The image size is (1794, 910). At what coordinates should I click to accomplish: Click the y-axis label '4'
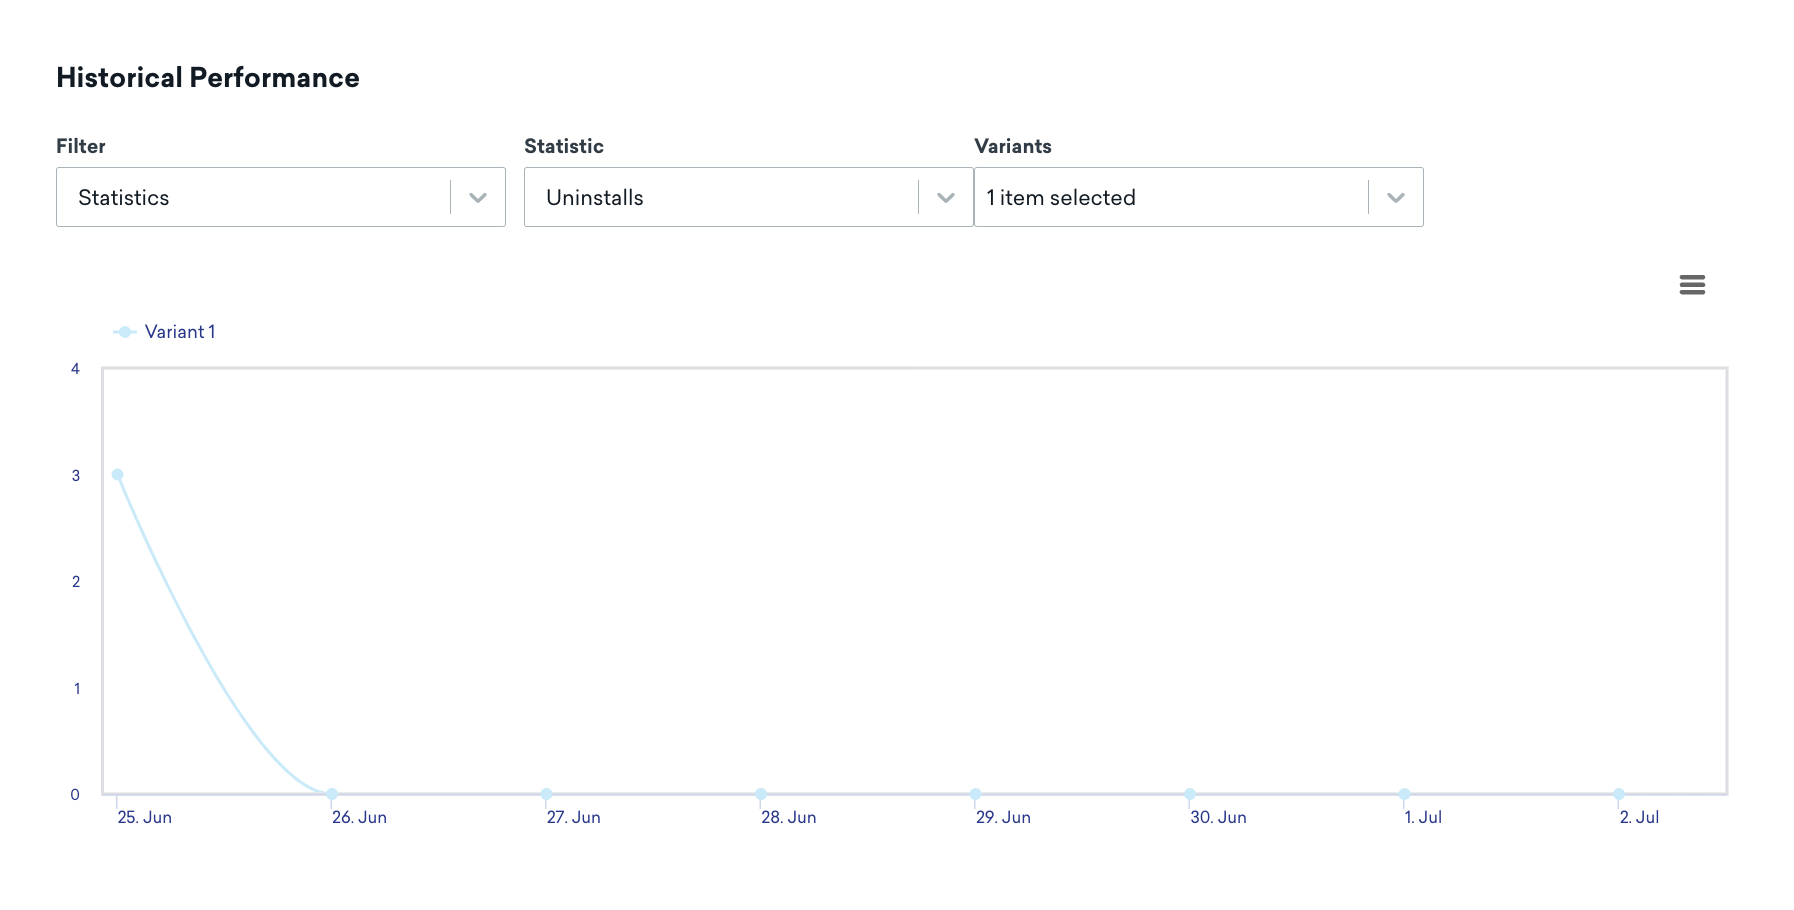click(75, 369)
